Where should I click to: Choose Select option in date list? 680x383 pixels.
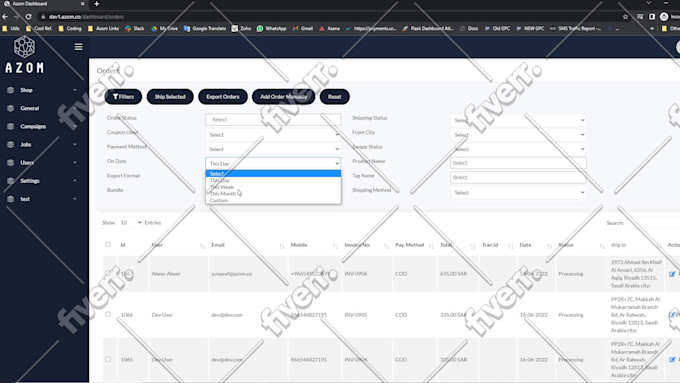click(x=273, y=173)
